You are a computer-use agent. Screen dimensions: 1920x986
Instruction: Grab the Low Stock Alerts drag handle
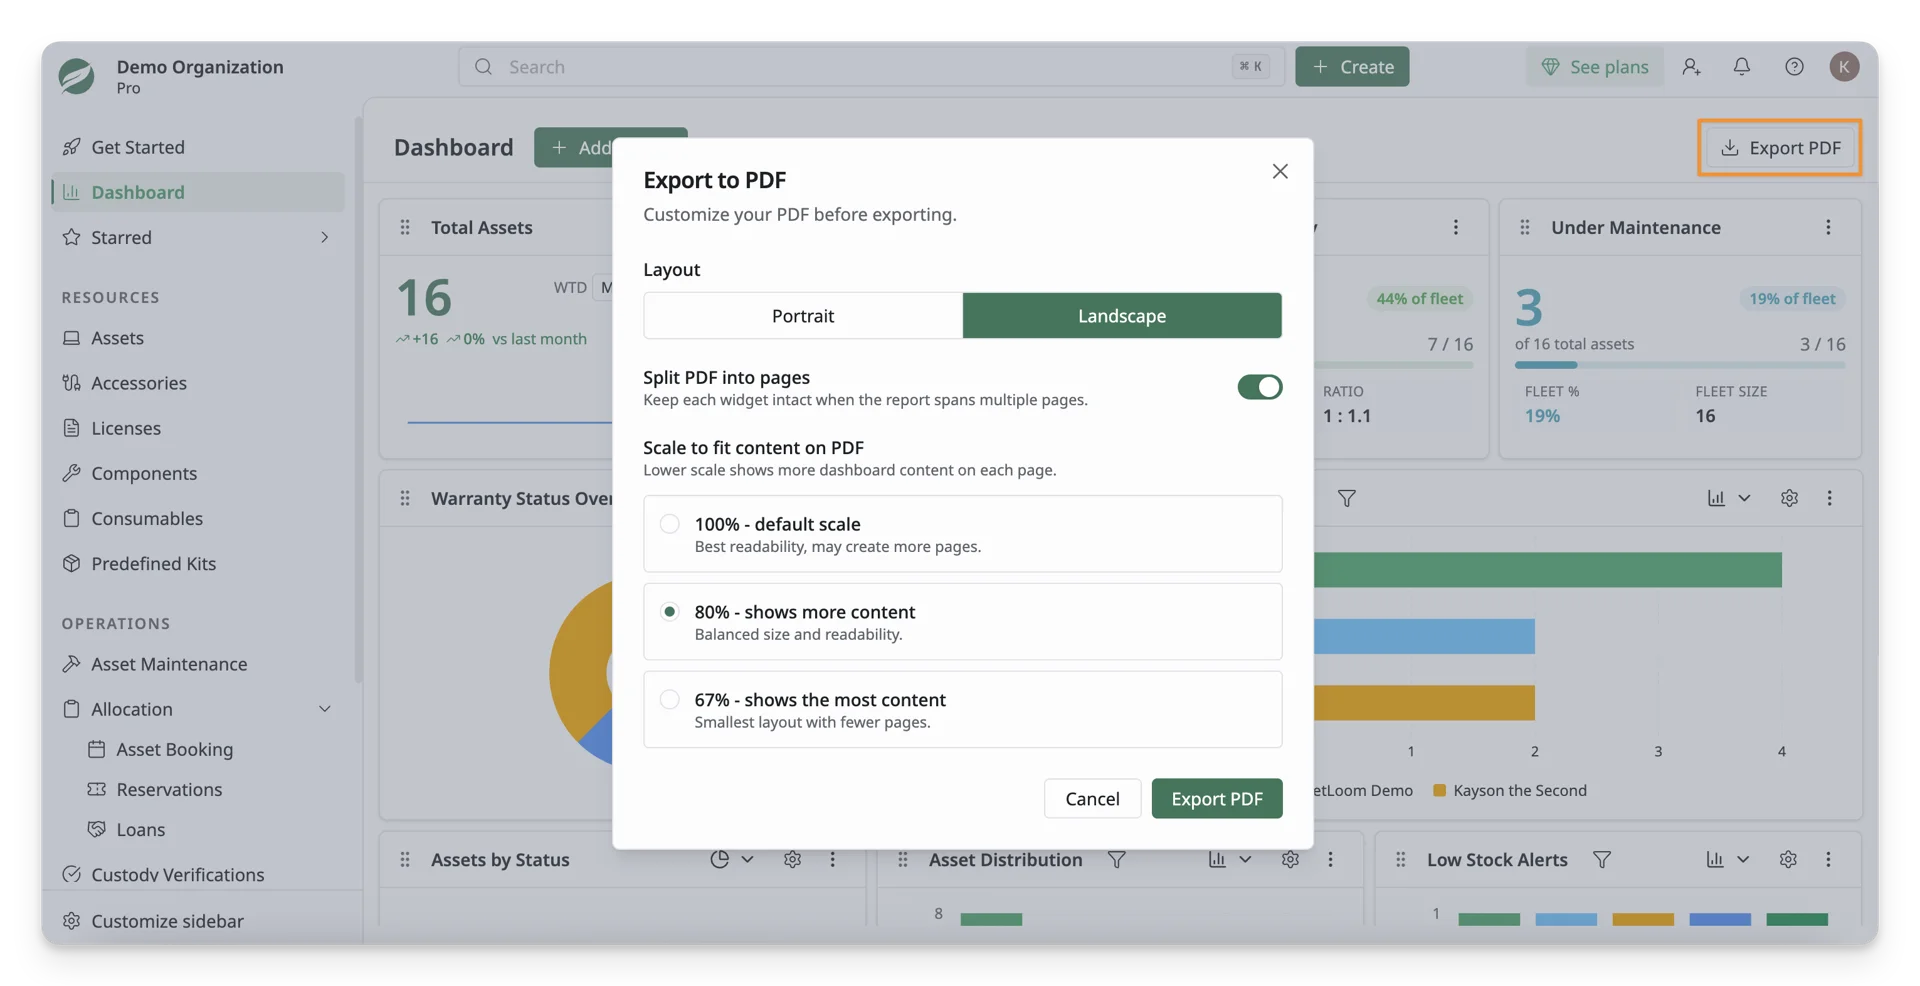tap(1400, 860)
